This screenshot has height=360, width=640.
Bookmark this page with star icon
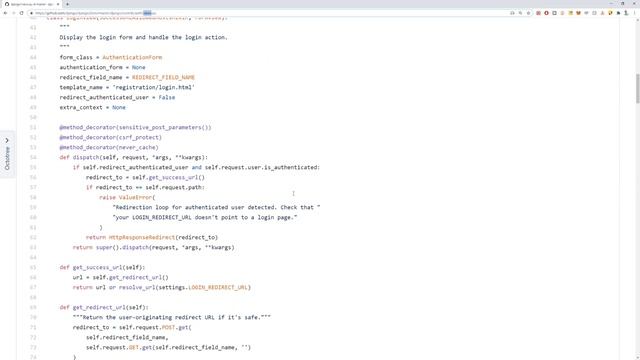point(528,13)
